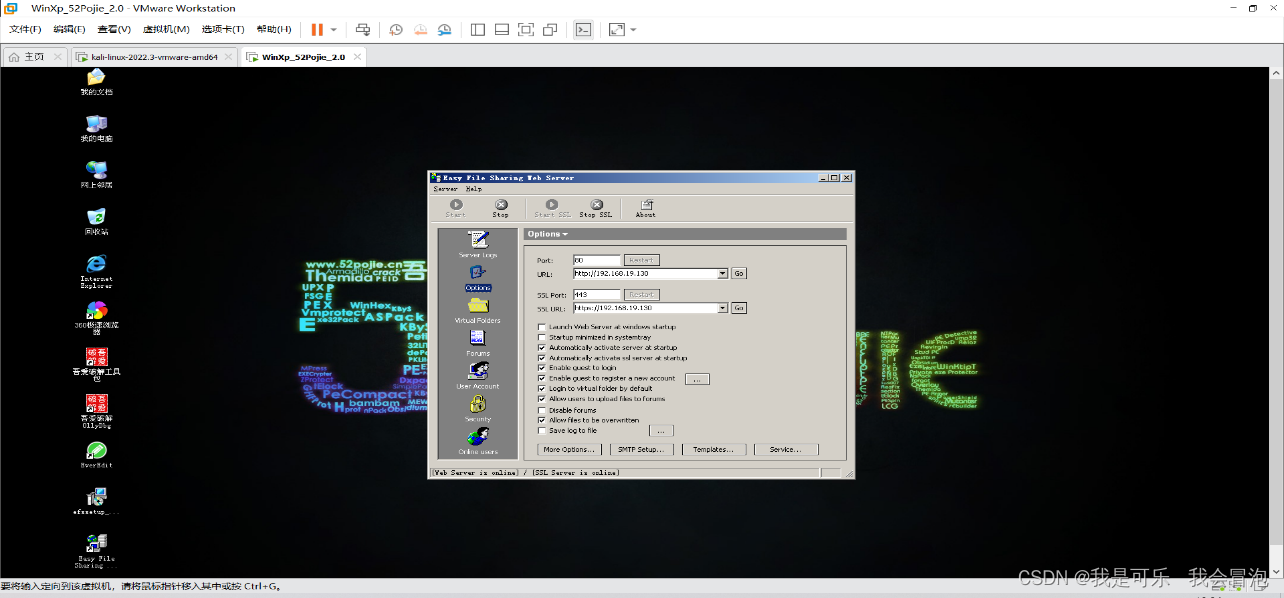Click browse button beside Save log to file
The image size is (1284, 598).
pyautogui.click(x=661, y=431)
